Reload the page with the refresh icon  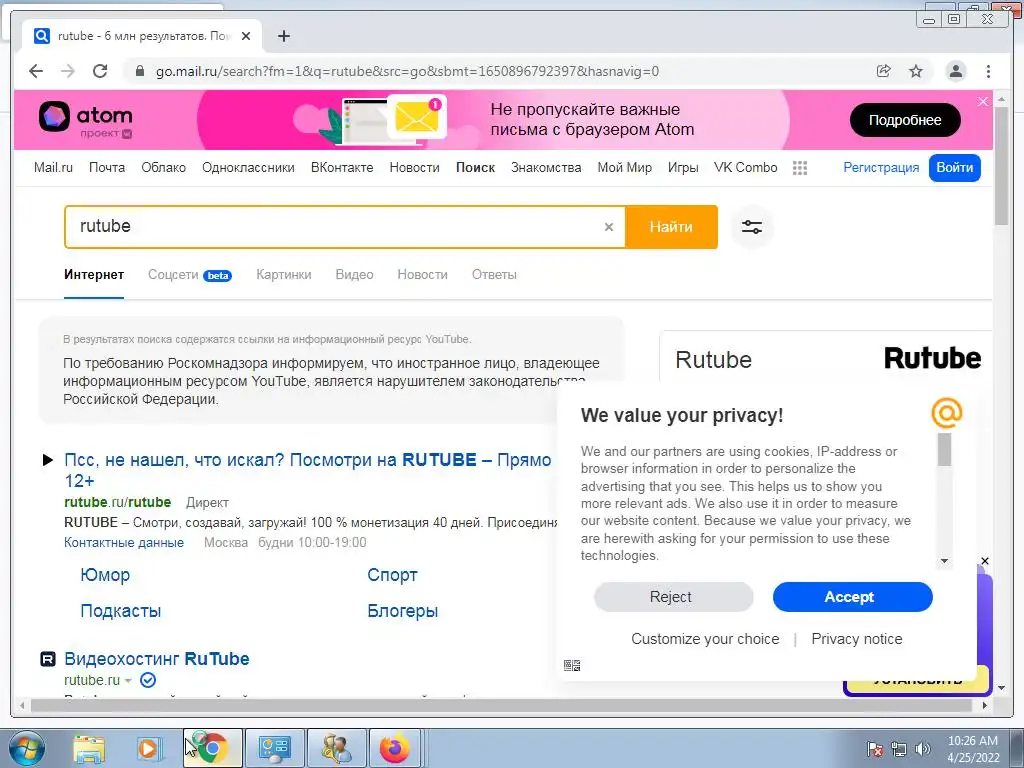[x=100, y=71]
